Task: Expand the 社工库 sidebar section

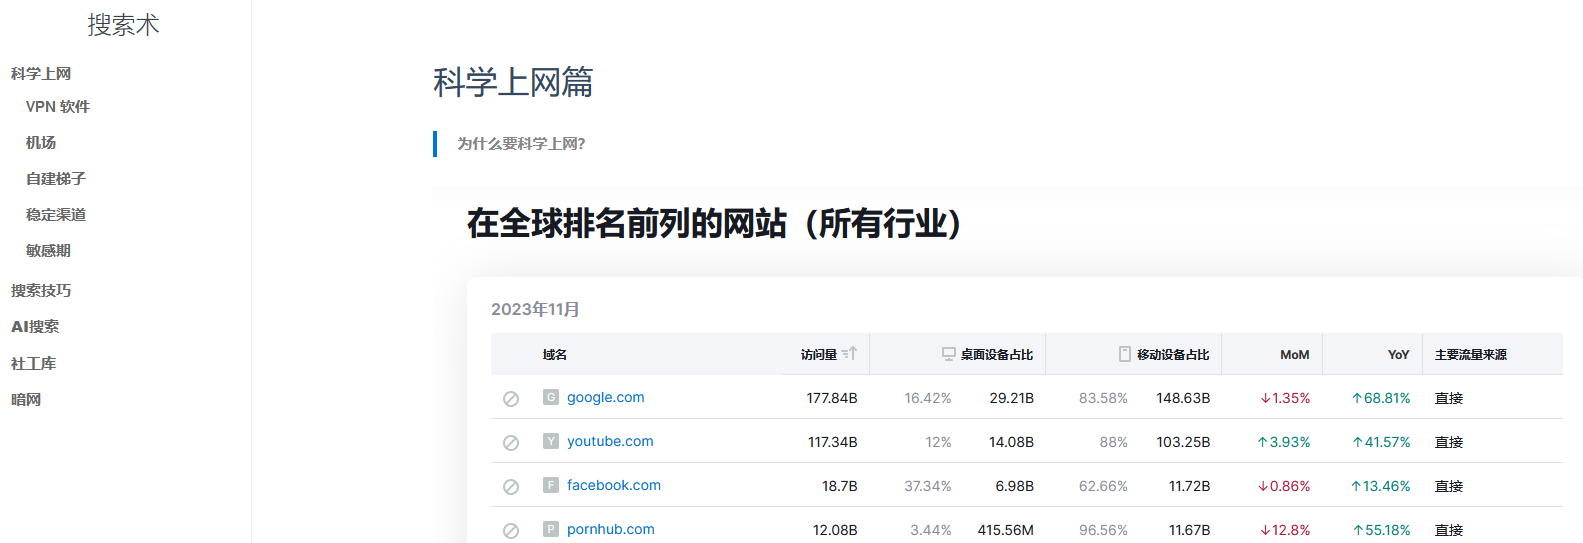Action: (33, 364)
